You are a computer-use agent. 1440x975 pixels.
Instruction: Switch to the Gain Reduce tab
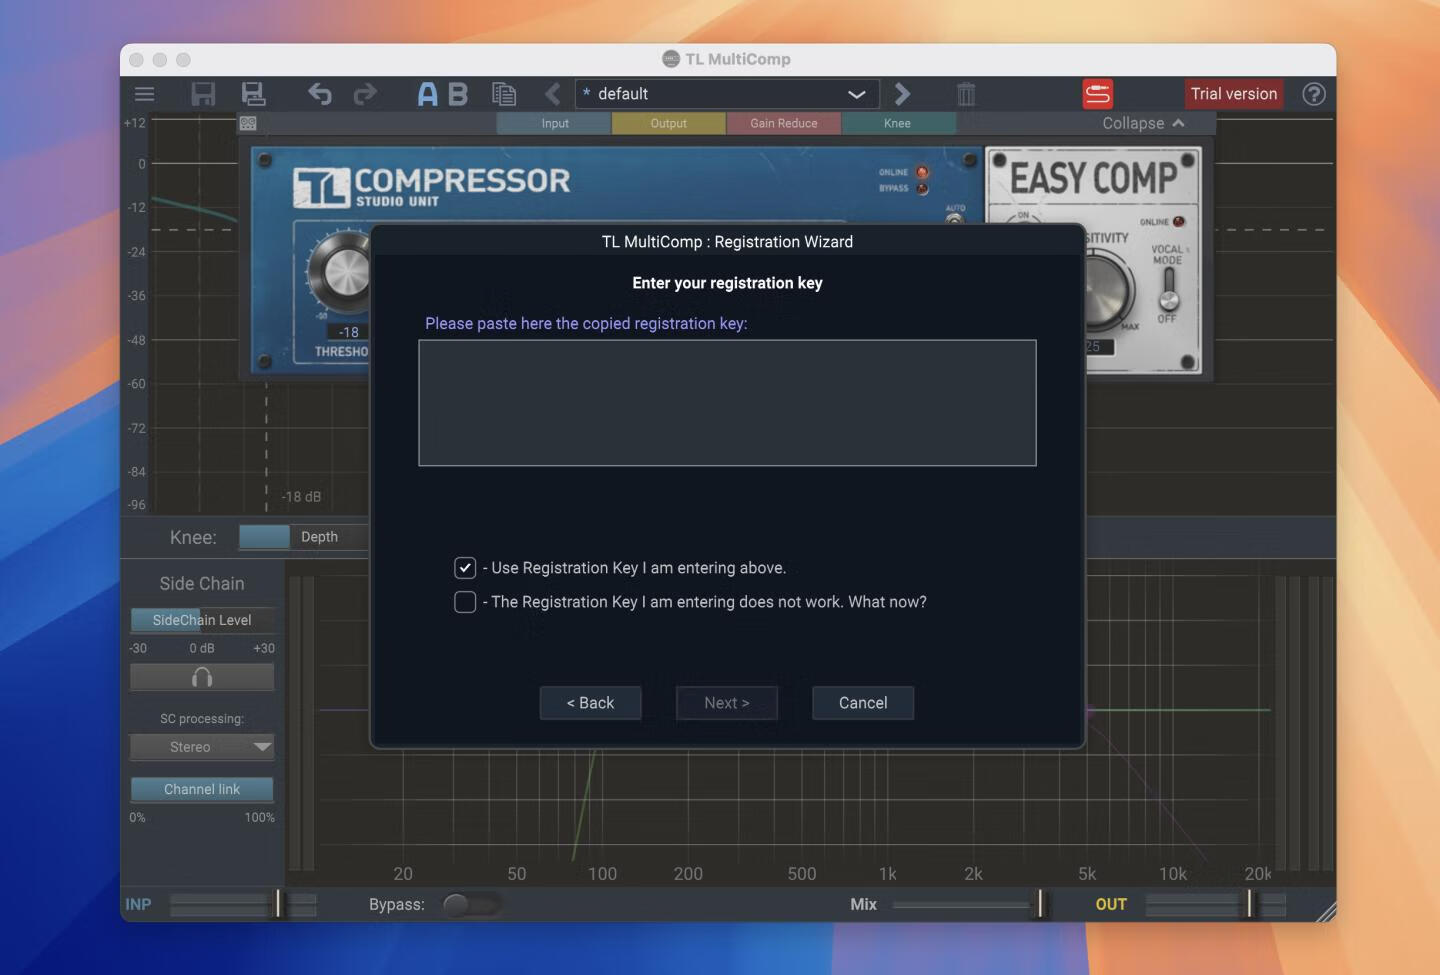coord(783,123)
